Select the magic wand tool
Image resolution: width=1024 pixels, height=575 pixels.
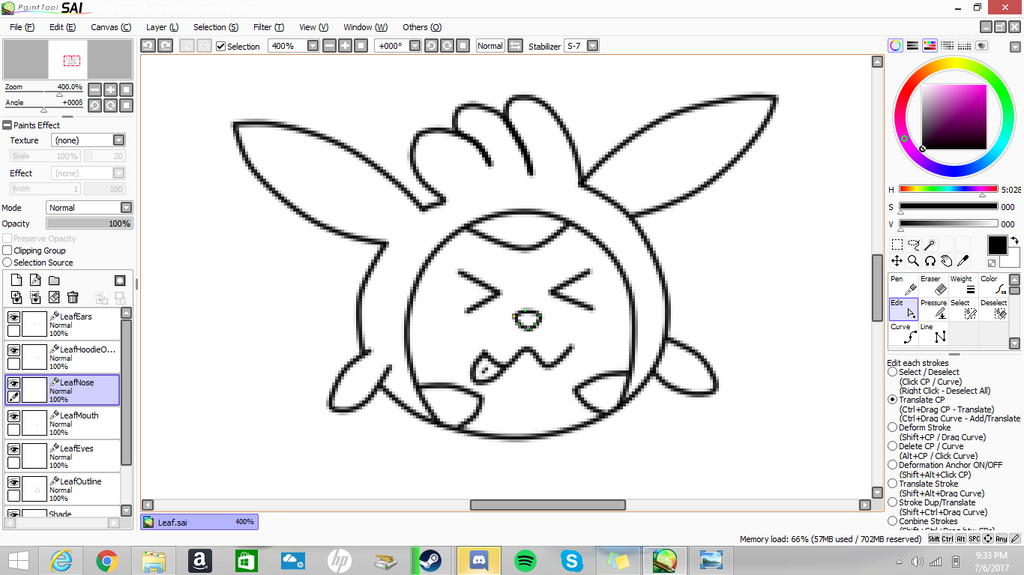point(930,244)
